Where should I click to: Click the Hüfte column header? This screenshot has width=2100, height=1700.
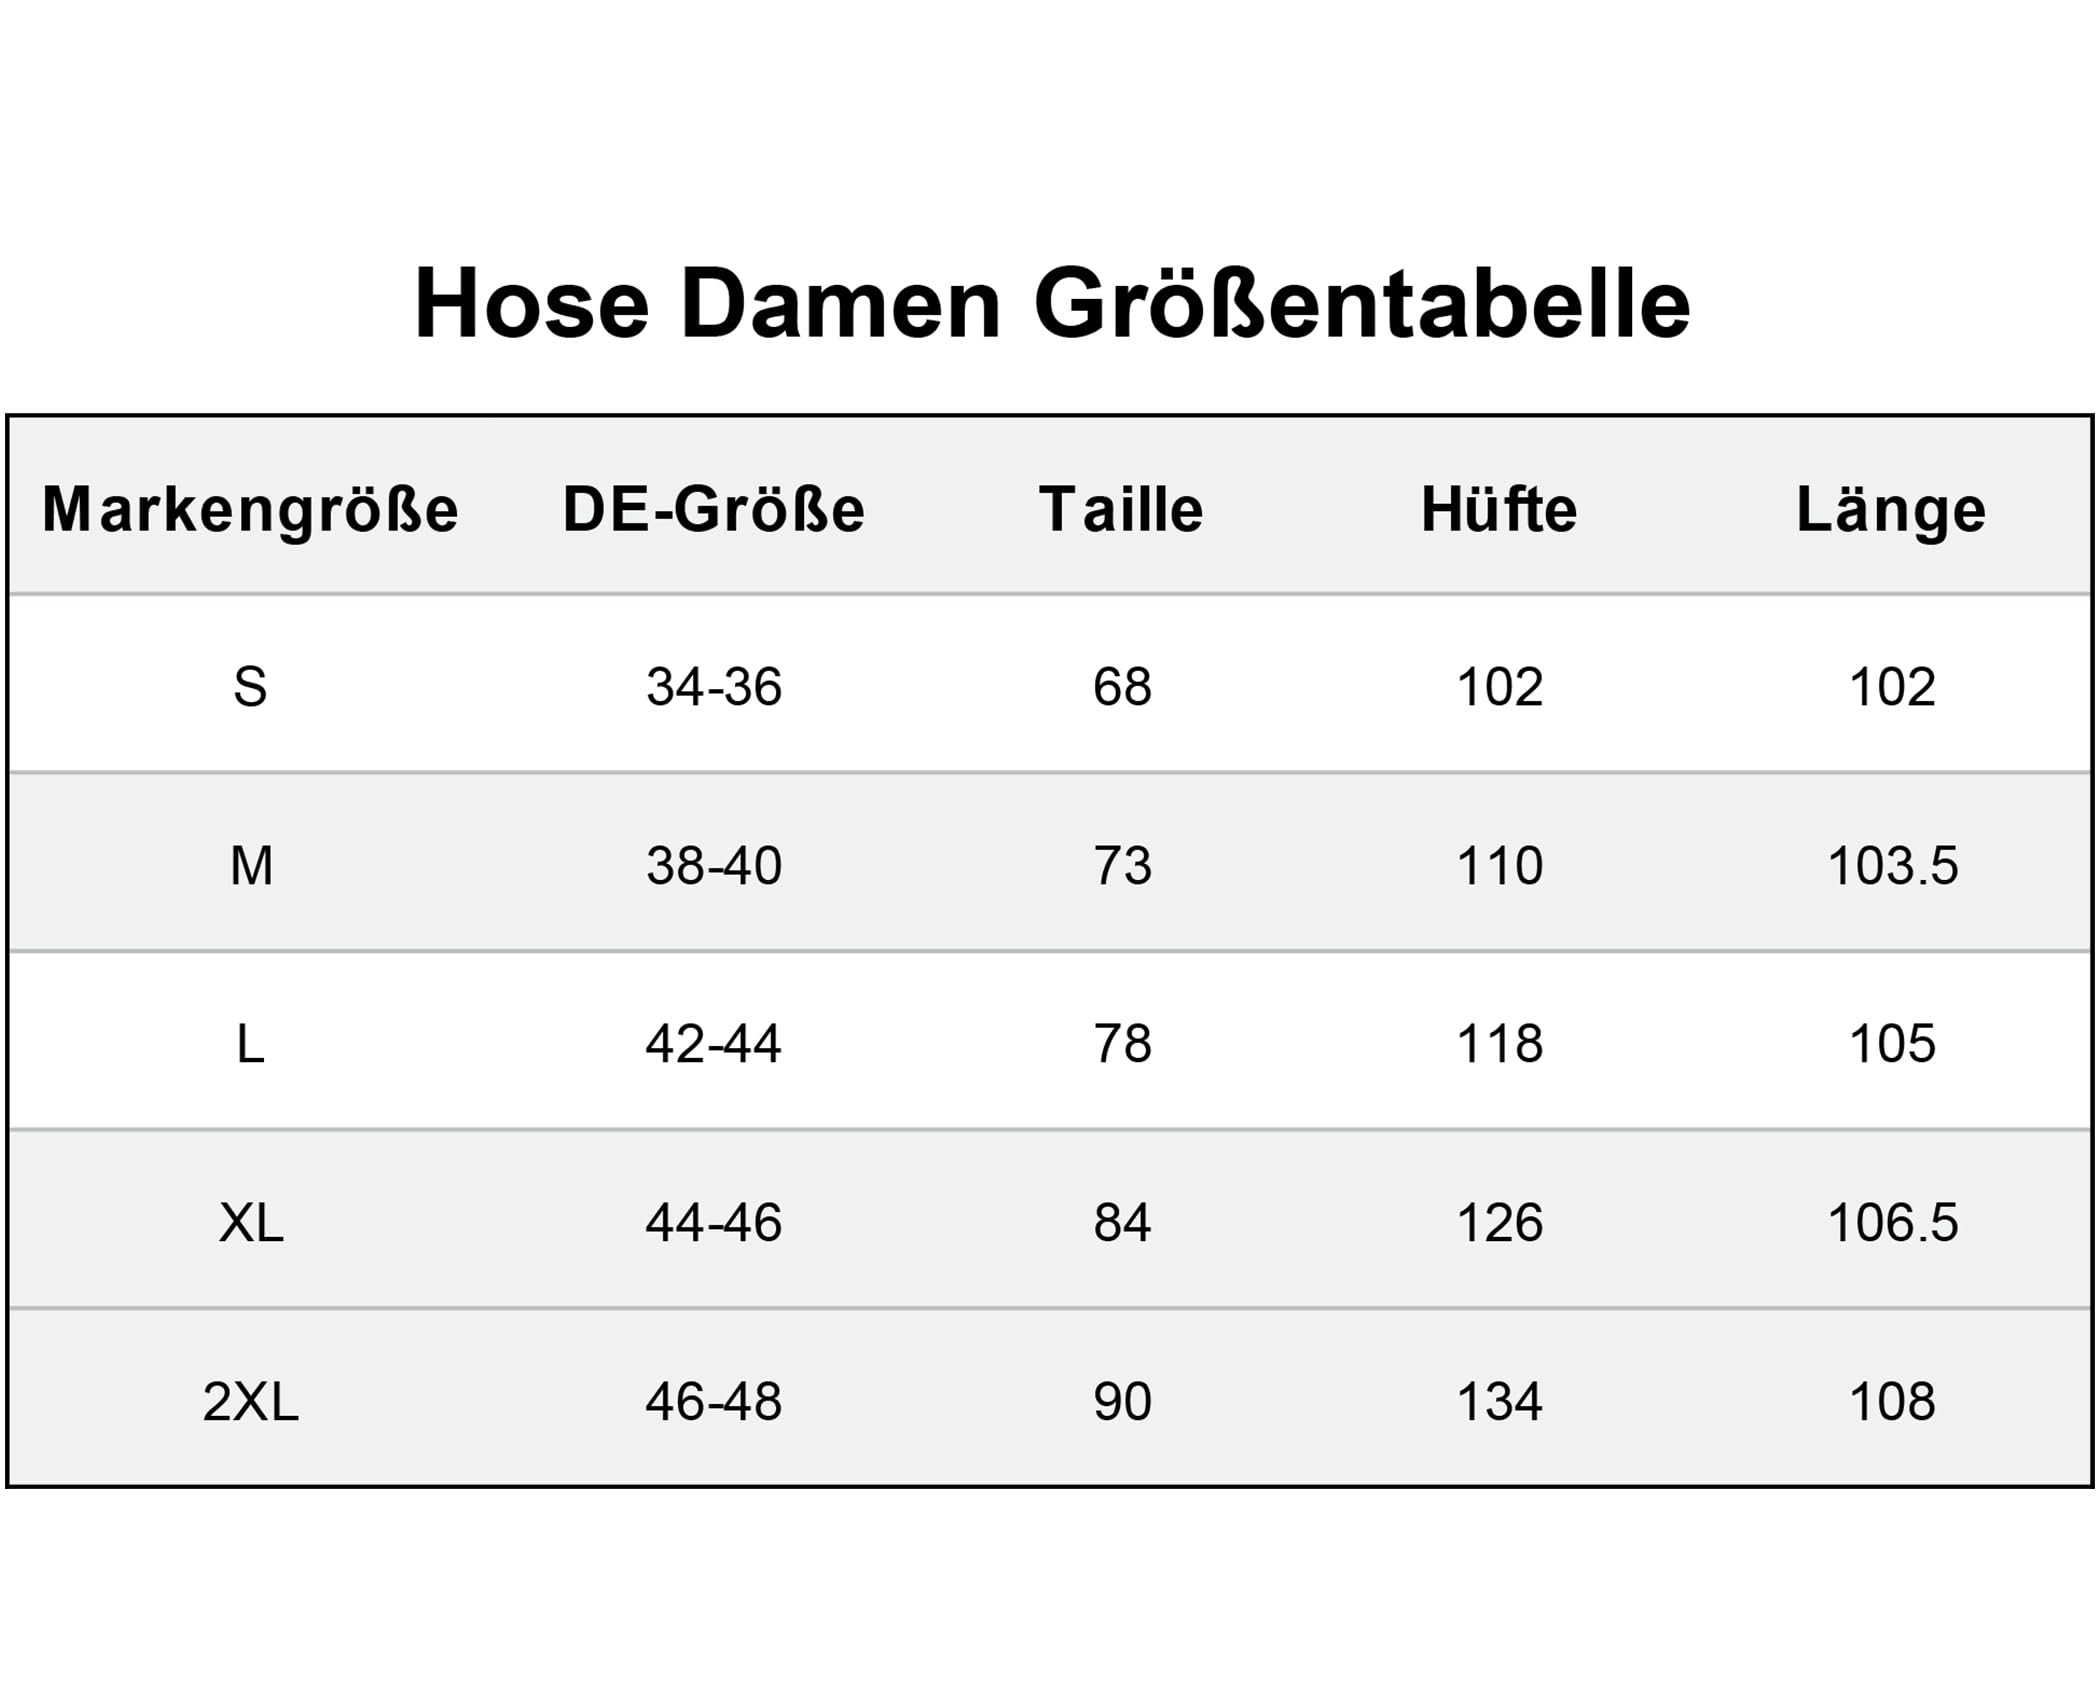pos(1499,509)
